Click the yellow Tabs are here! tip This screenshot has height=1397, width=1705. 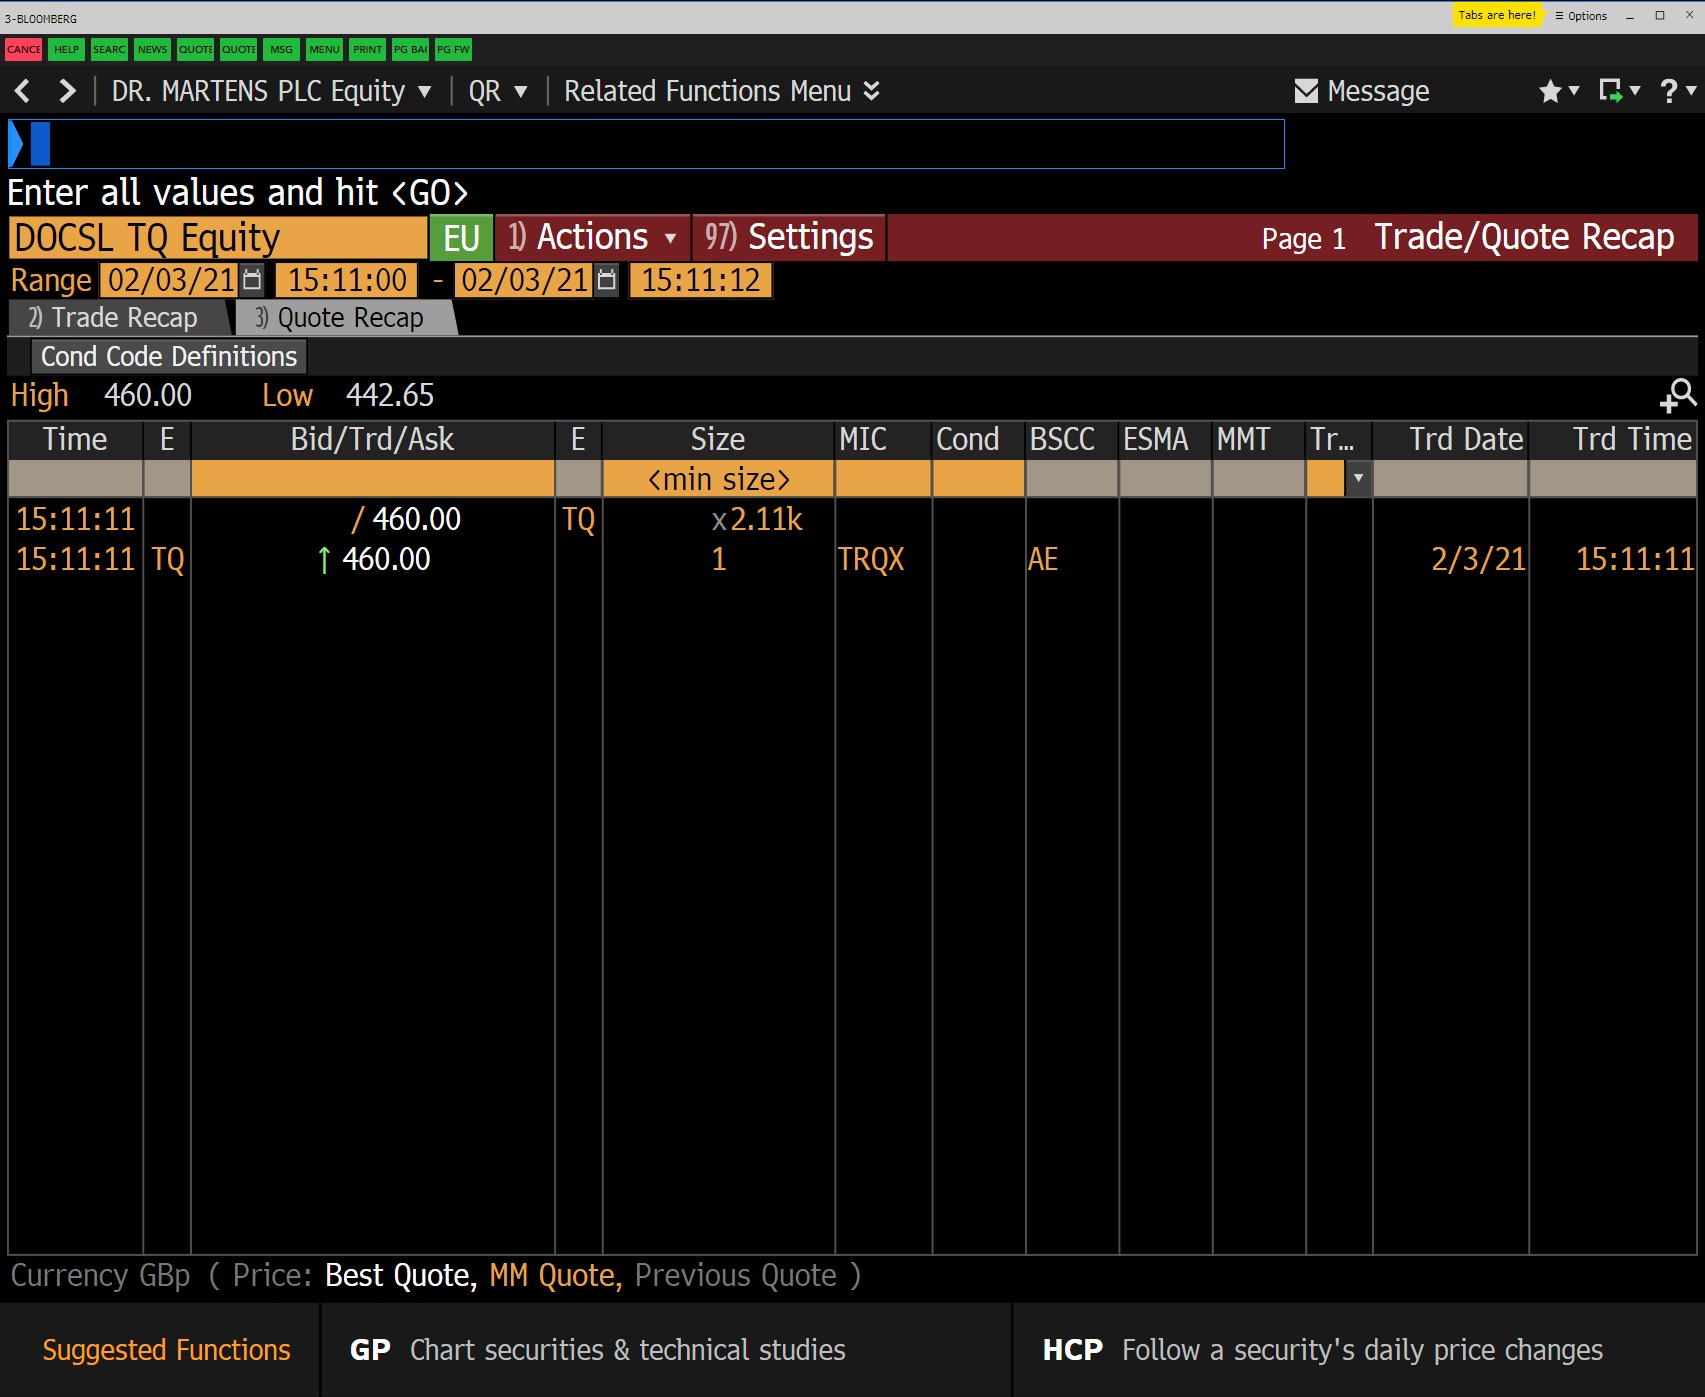click(1497, 15)
